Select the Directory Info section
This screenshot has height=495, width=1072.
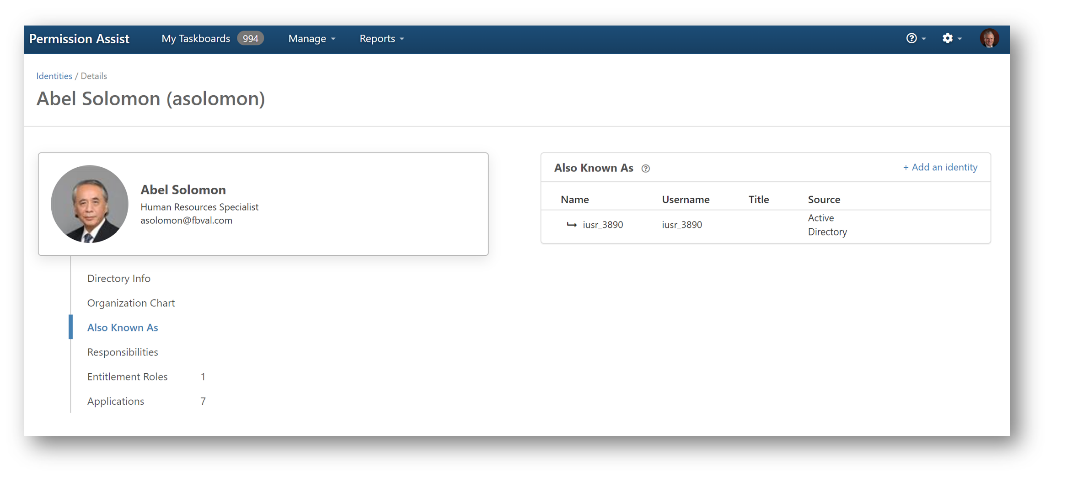[119, 279]
